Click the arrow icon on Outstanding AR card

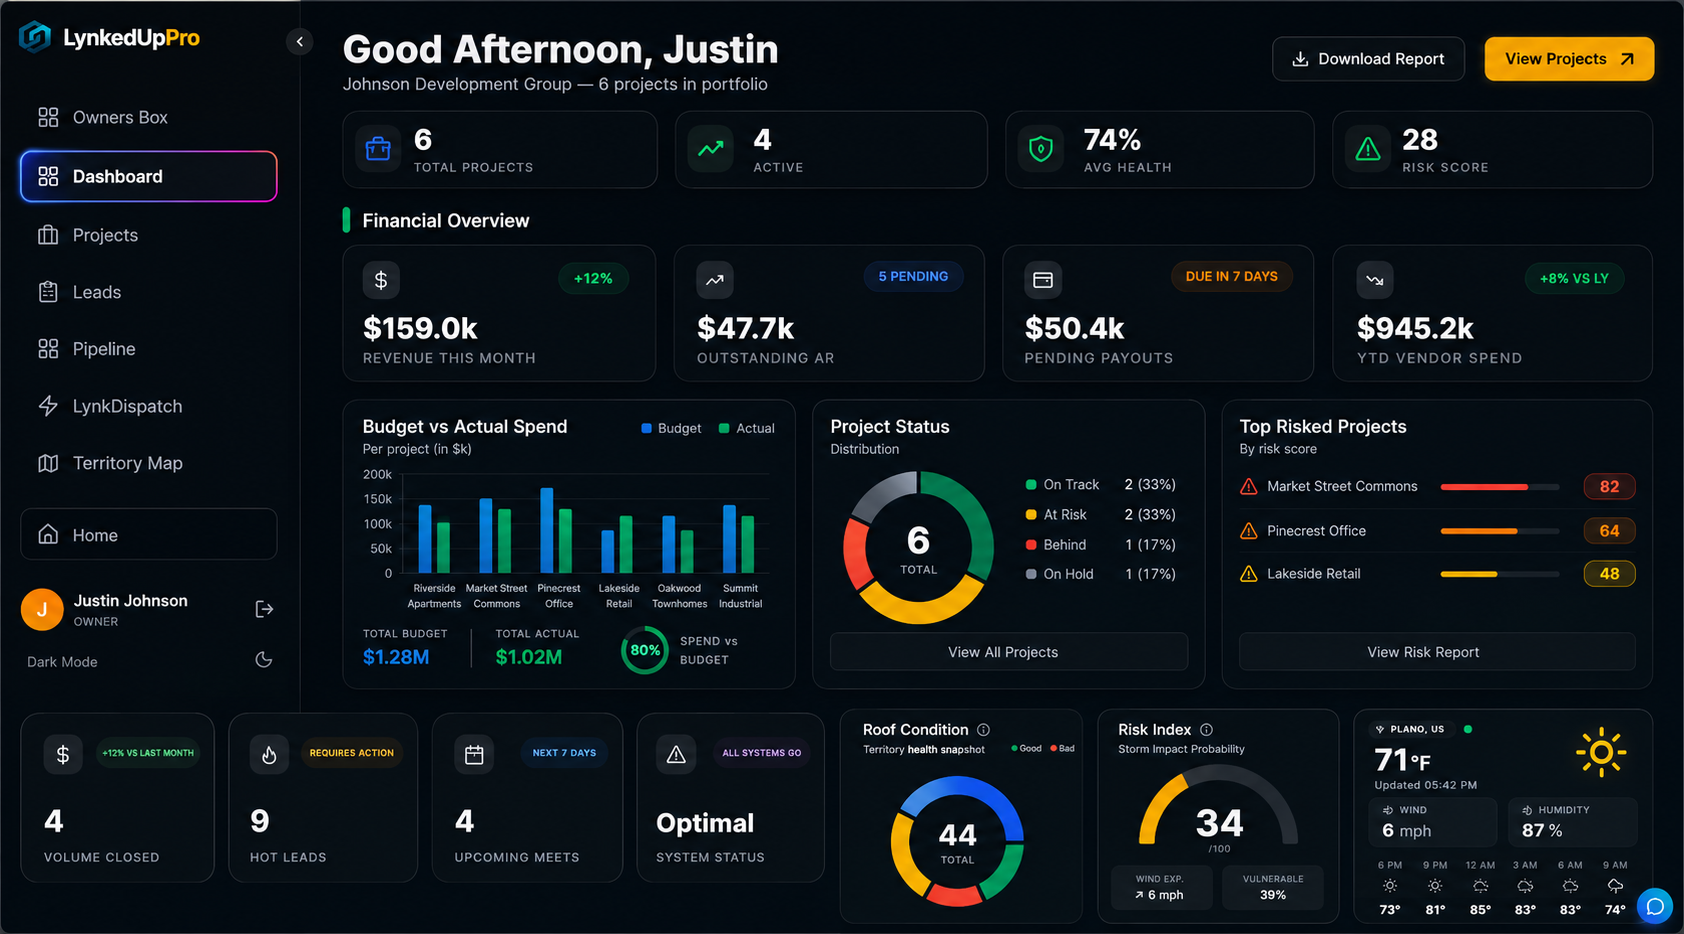pos(715,280)
